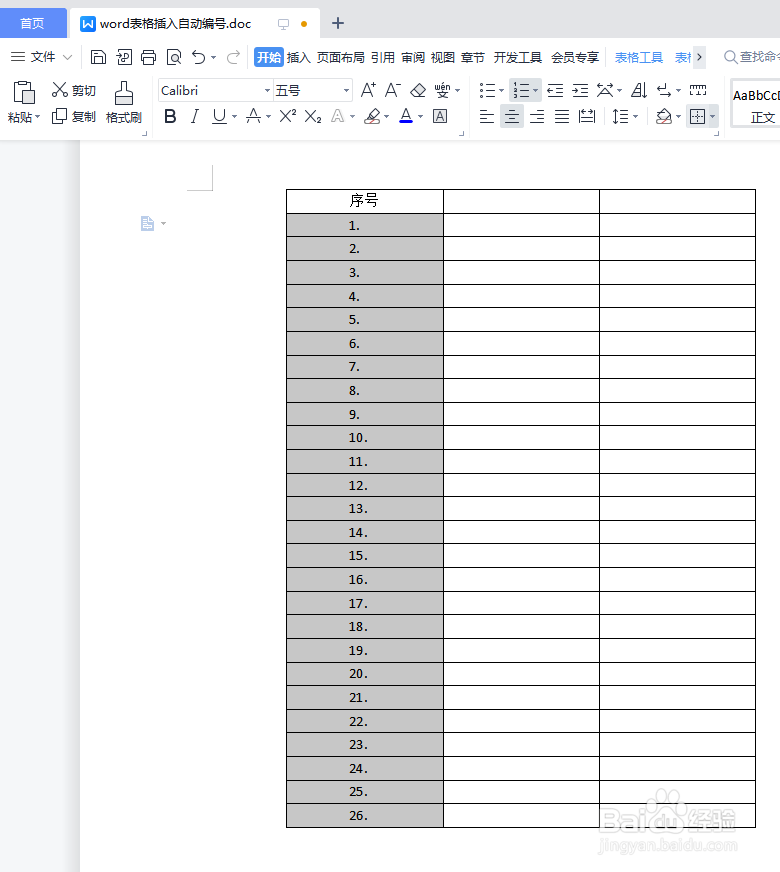Open the 表格工具 tab
The height and width of the screenshot is (872, 780).
(x=638, y=57)
